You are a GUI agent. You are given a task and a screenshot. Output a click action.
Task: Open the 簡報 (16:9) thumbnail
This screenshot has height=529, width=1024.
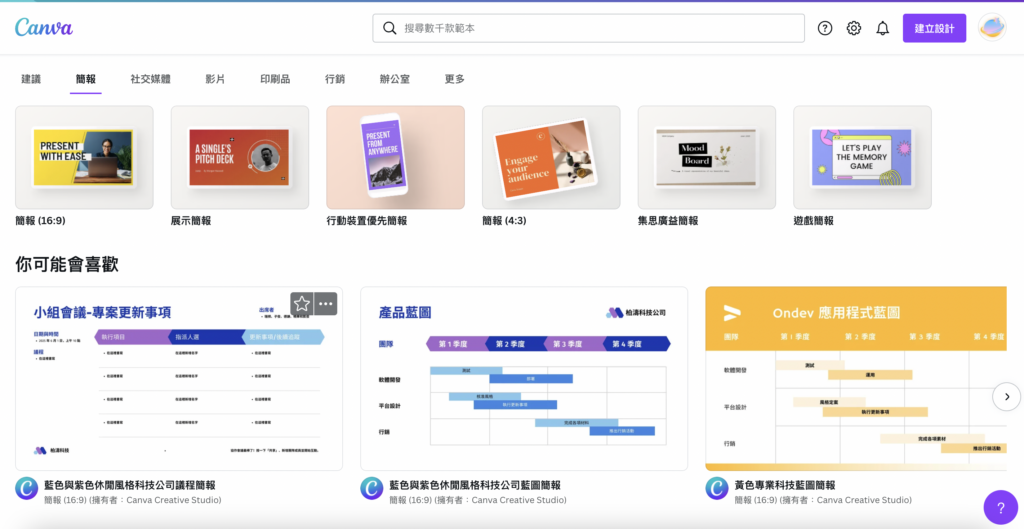click(84, 157)
